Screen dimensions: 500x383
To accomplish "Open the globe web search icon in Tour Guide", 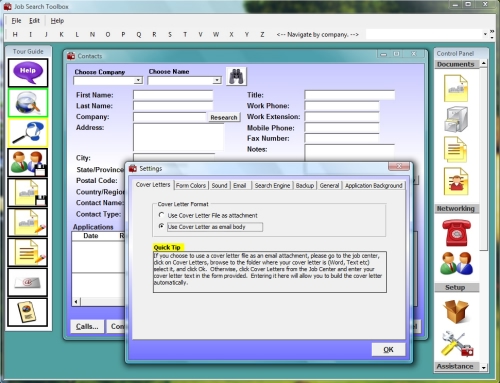I will point(28,103).
